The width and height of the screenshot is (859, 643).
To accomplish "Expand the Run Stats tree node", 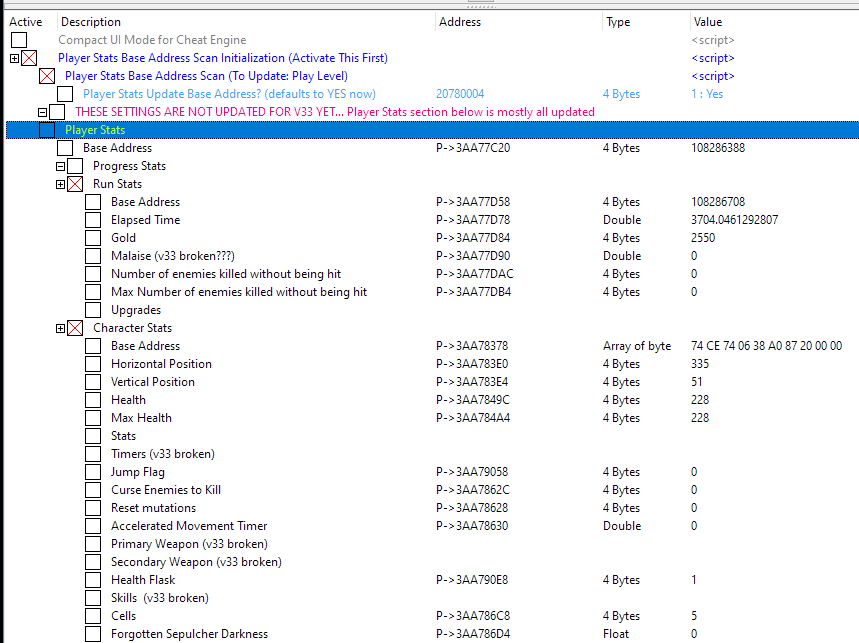I will 60,184.
